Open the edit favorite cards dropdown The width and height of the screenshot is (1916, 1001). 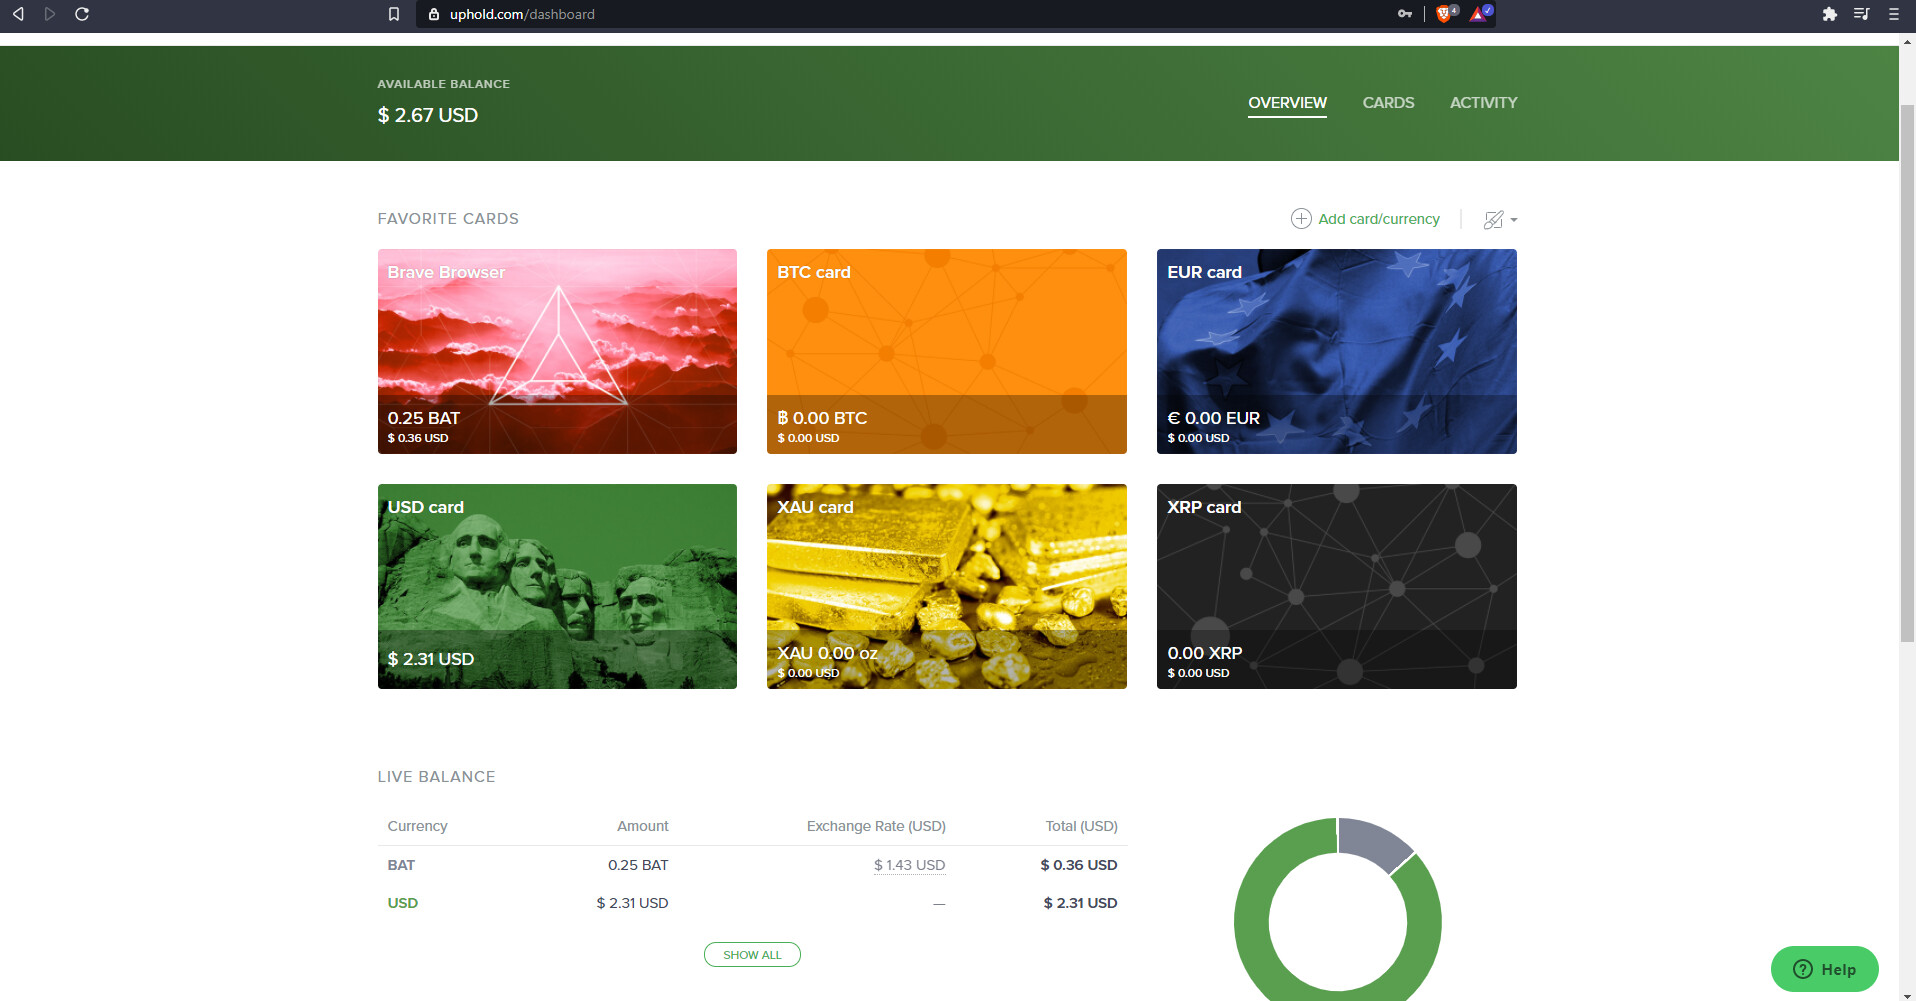(1500, 220)
